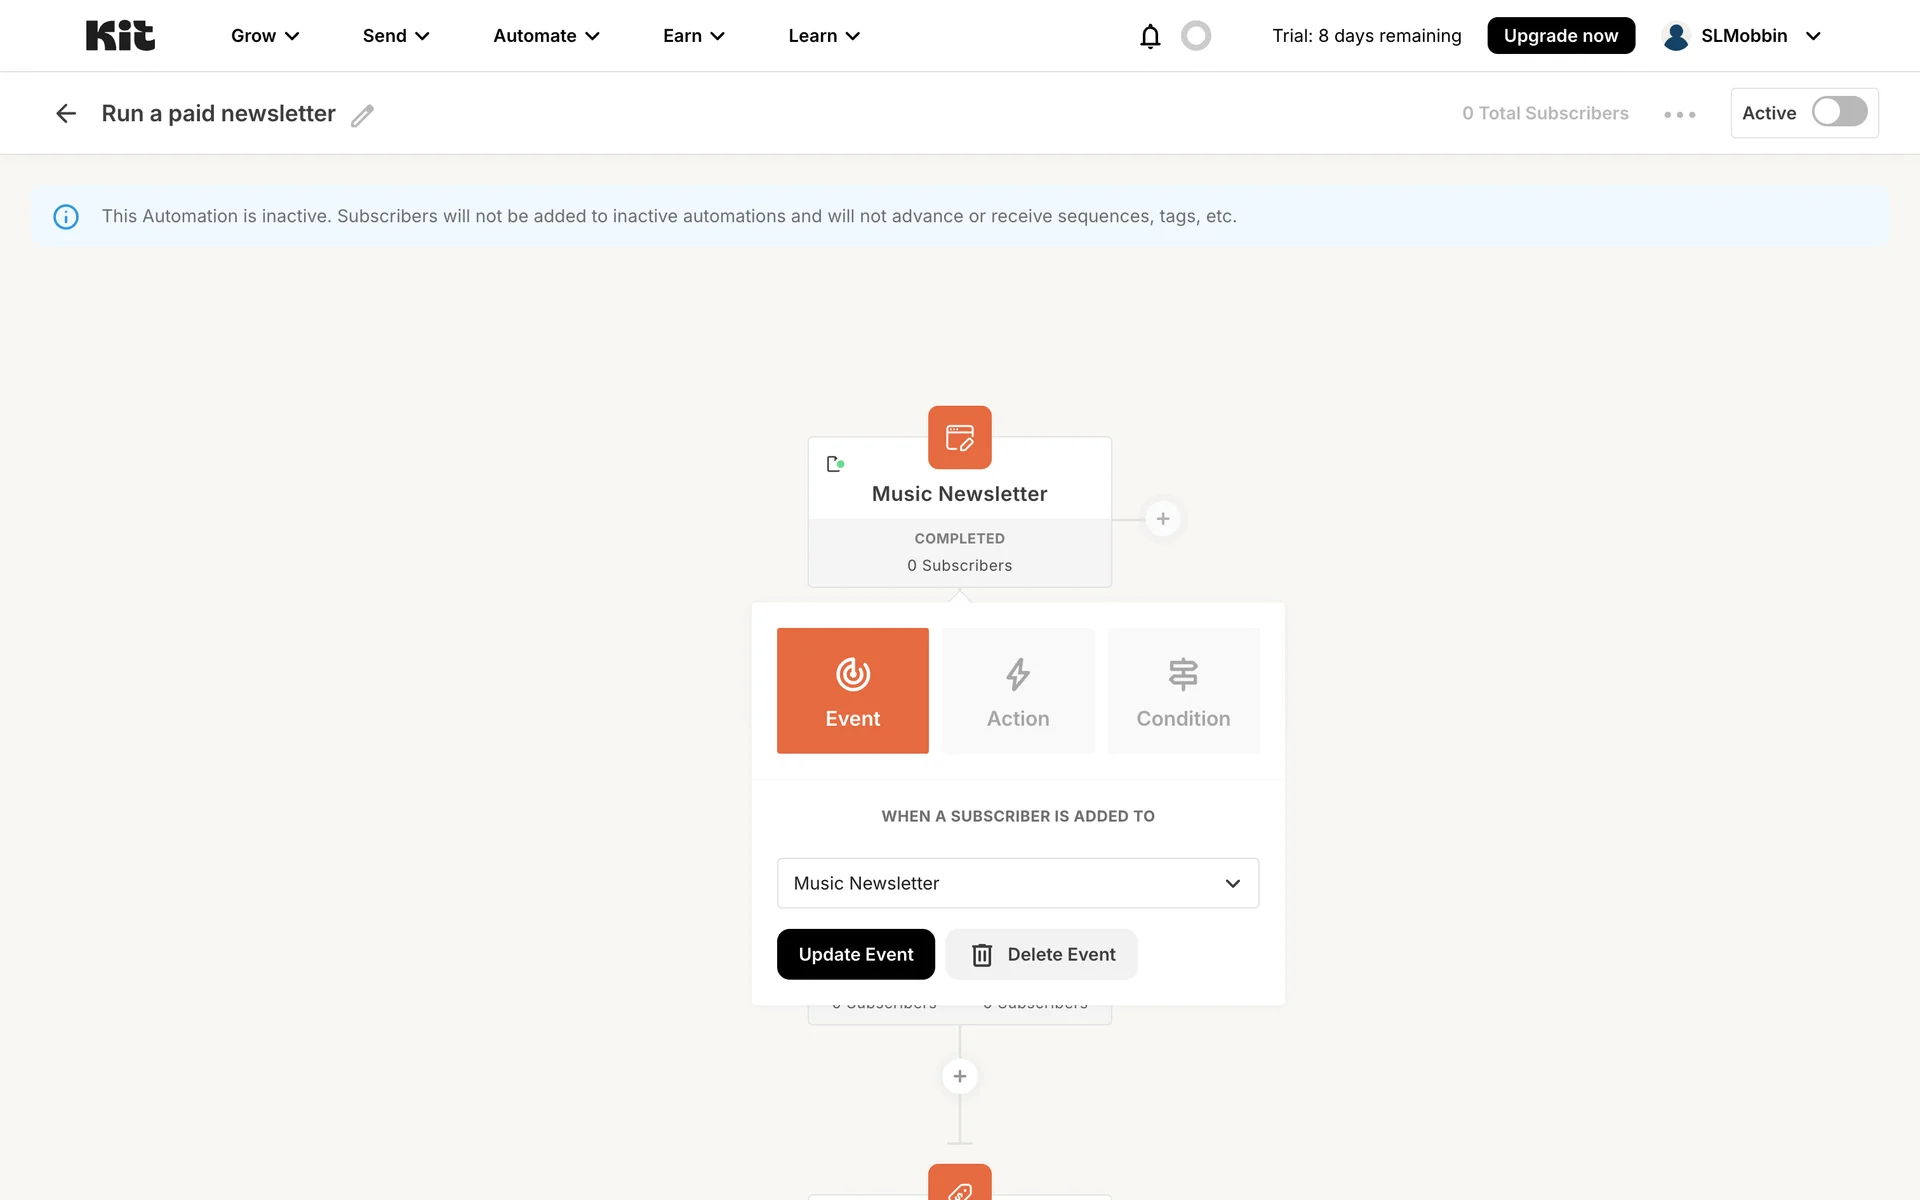The width and height of the screenshot is (1920, 1200).
Task: Add a step with the bottom plus icon
Action: 959,1076
